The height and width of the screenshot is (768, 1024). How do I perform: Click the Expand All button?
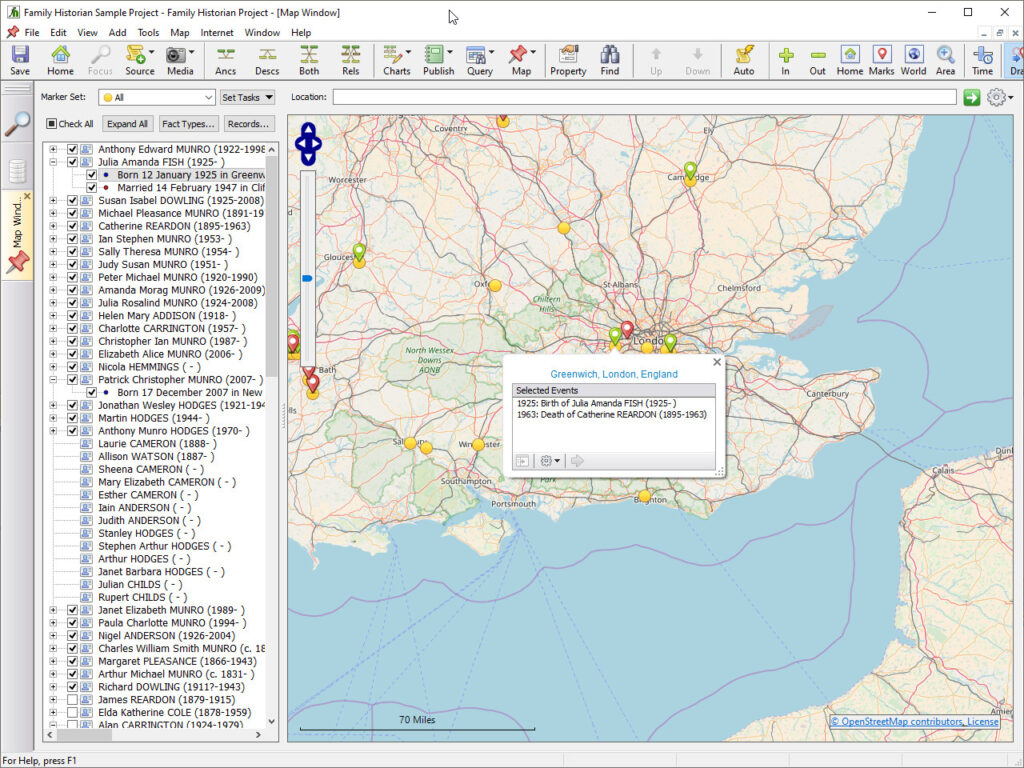[127, 124]
